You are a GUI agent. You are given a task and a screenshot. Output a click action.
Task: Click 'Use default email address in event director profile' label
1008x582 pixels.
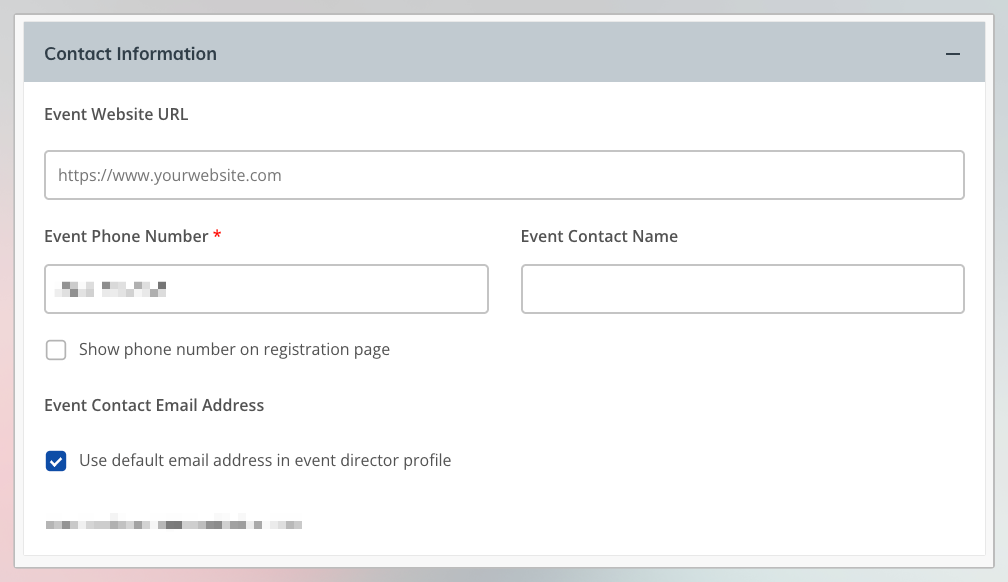265,460
